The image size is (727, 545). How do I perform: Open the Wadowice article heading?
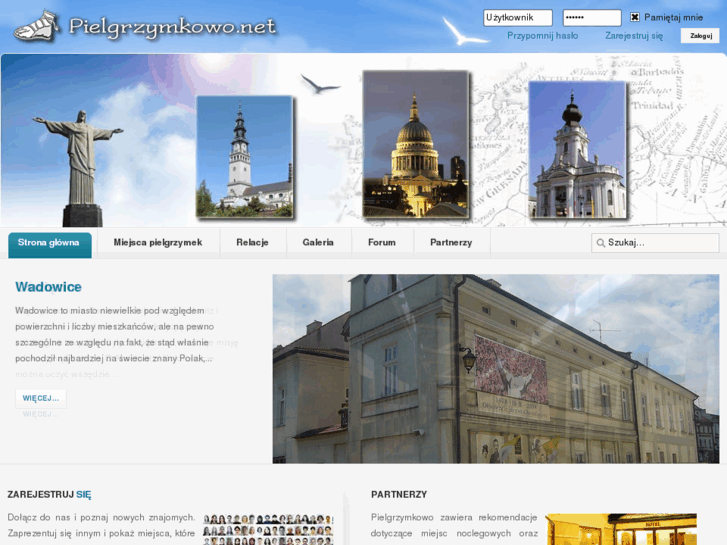pyautogui.click(x=48, y=287)
